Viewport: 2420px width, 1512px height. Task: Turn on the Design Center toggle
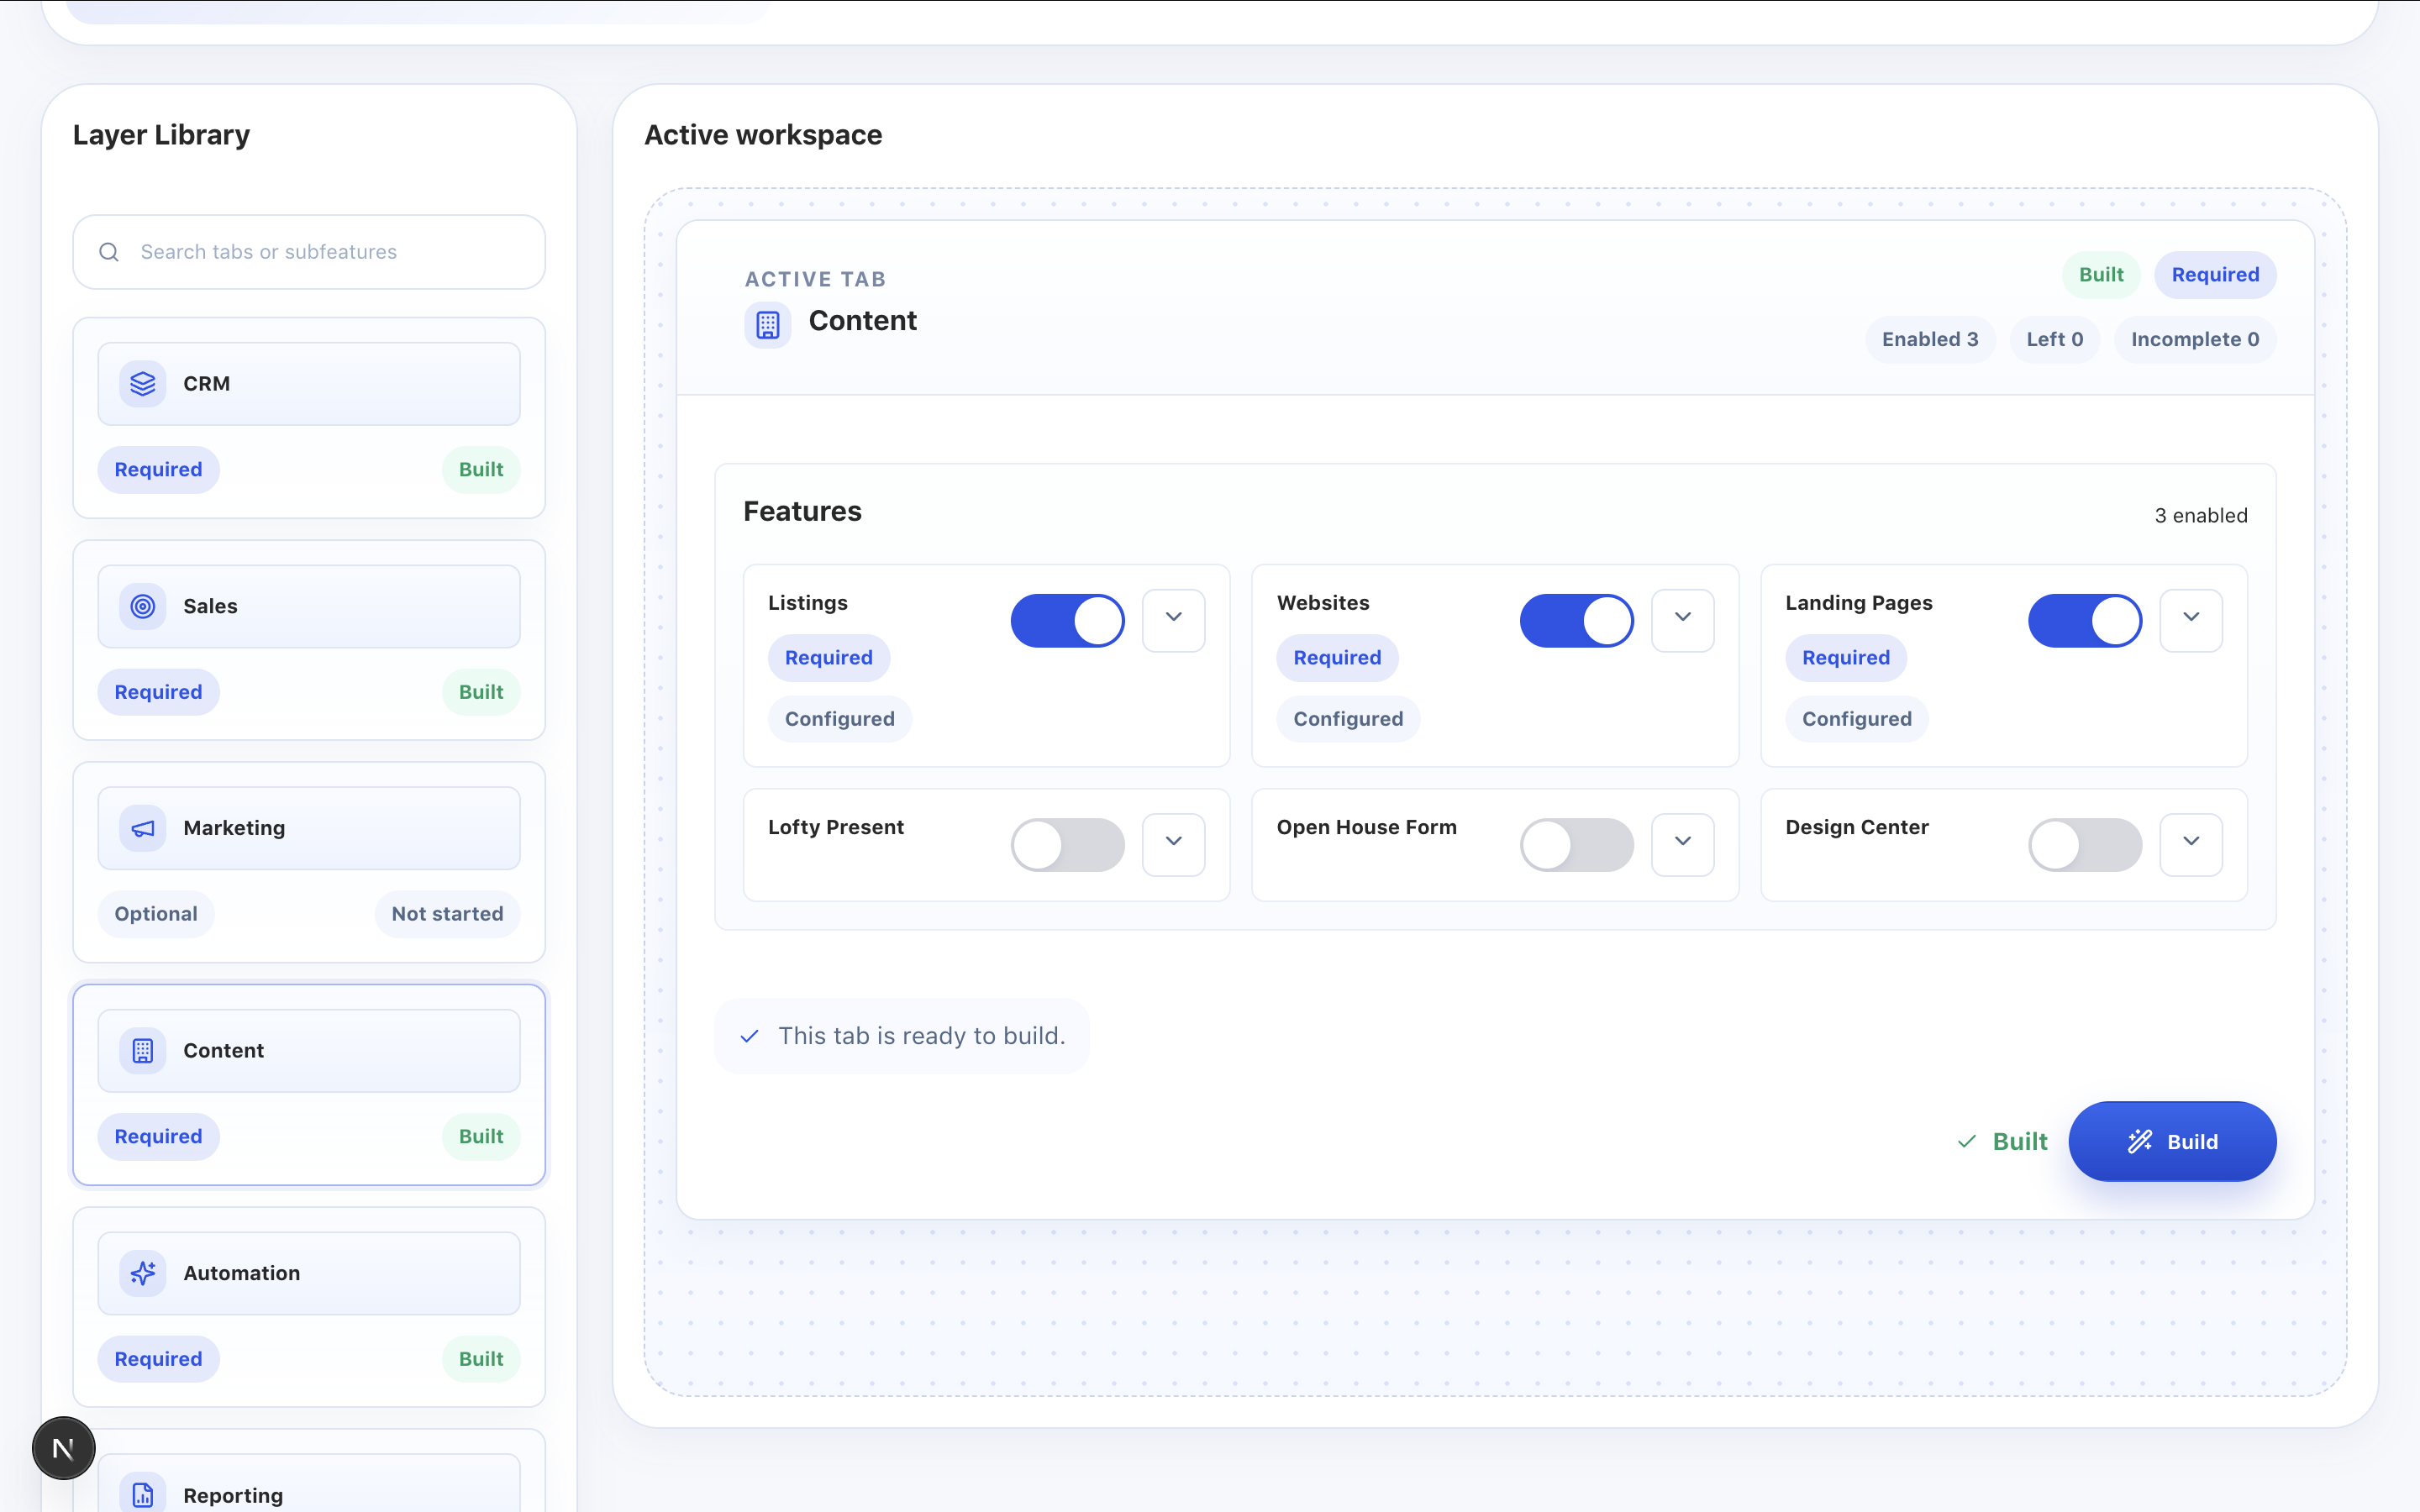(x=2084, y=845)
